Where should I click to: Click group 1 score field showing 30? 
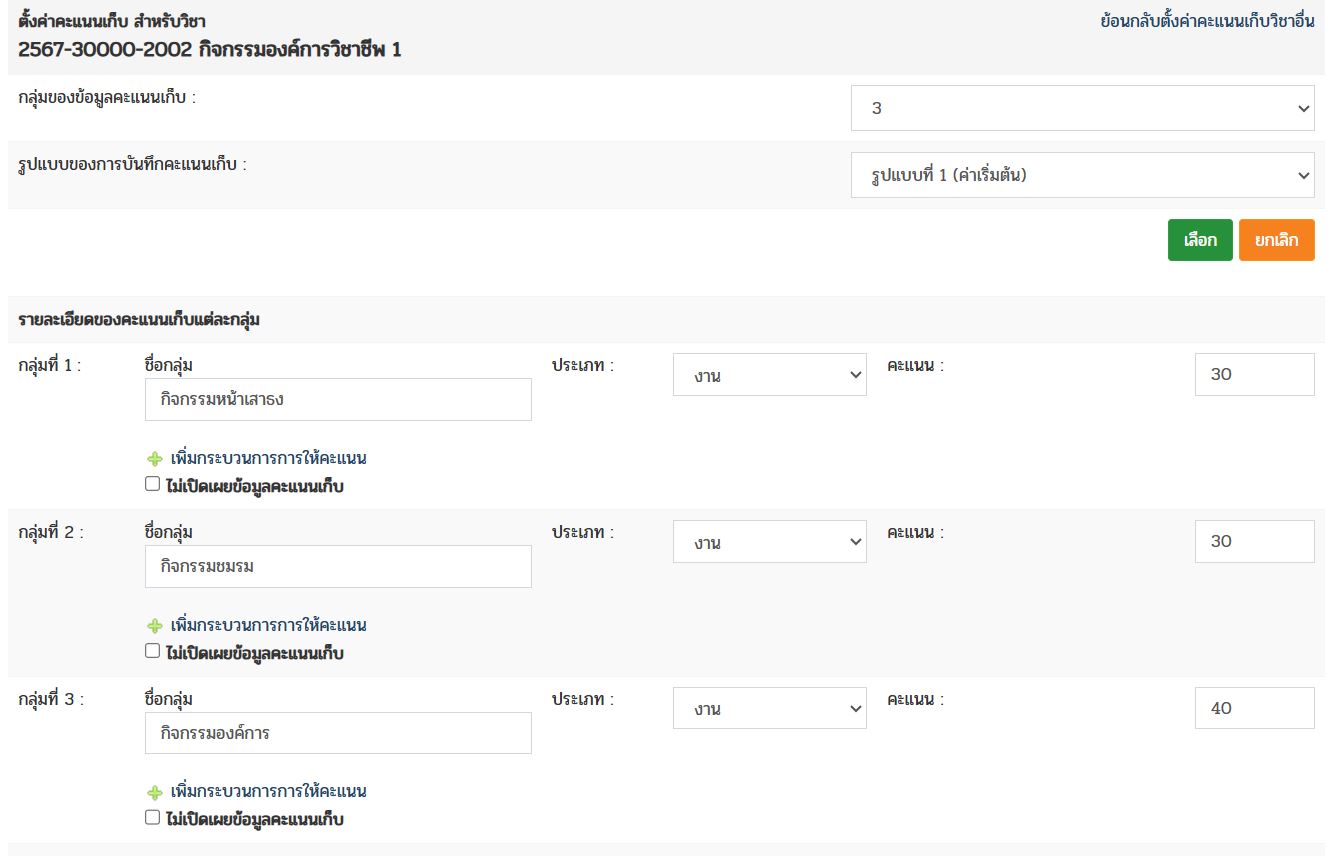tap(1254, 375)
